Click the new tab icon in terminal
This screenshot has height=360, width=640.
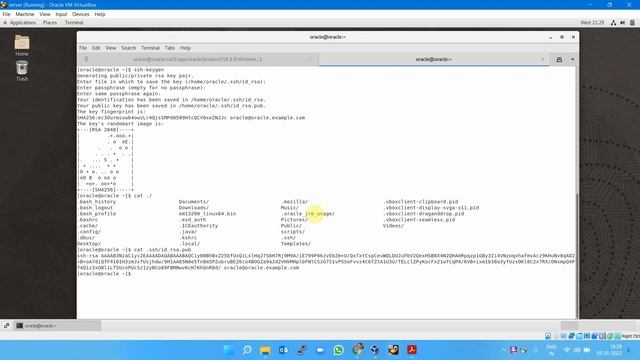point(559,60)
